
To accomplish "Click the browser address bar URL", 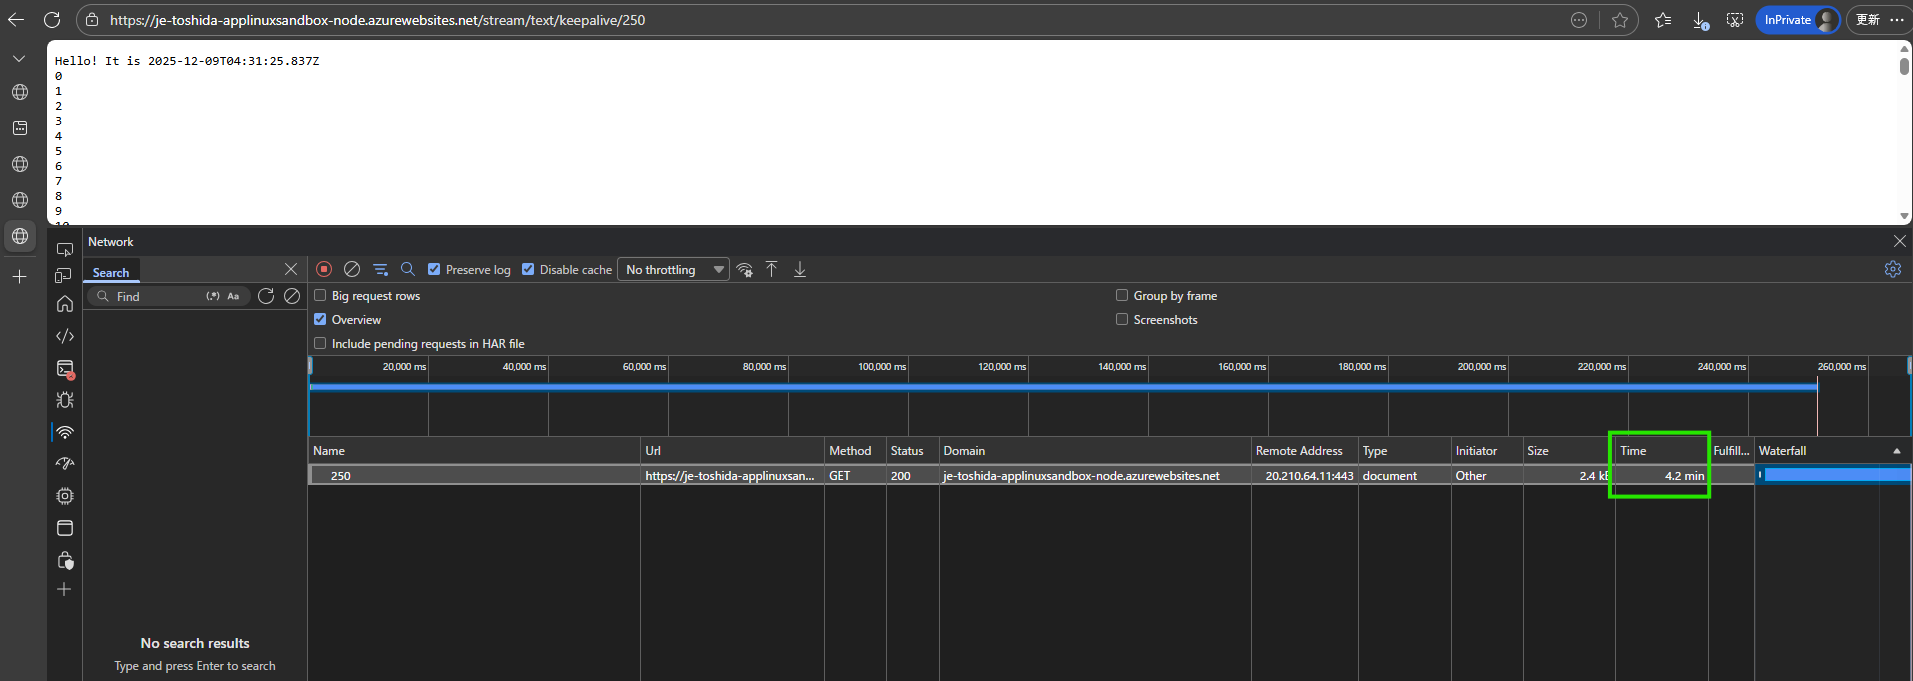I will click(377, 20).
